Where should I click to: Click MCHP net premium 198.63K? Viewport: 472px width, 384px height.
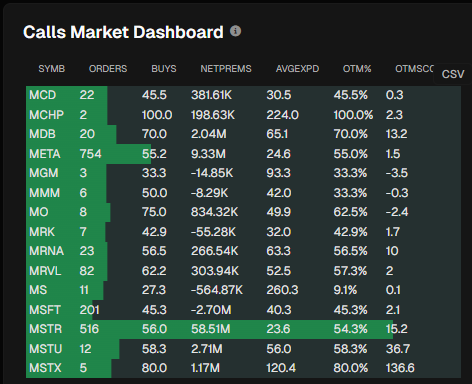[x=213, y=115]
